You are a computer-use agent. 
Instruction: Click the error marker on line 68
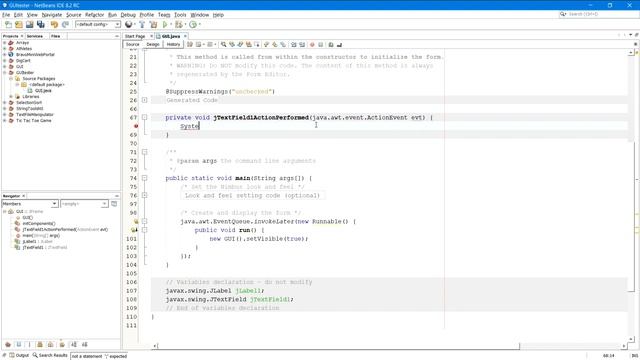[x=136, y=126]
